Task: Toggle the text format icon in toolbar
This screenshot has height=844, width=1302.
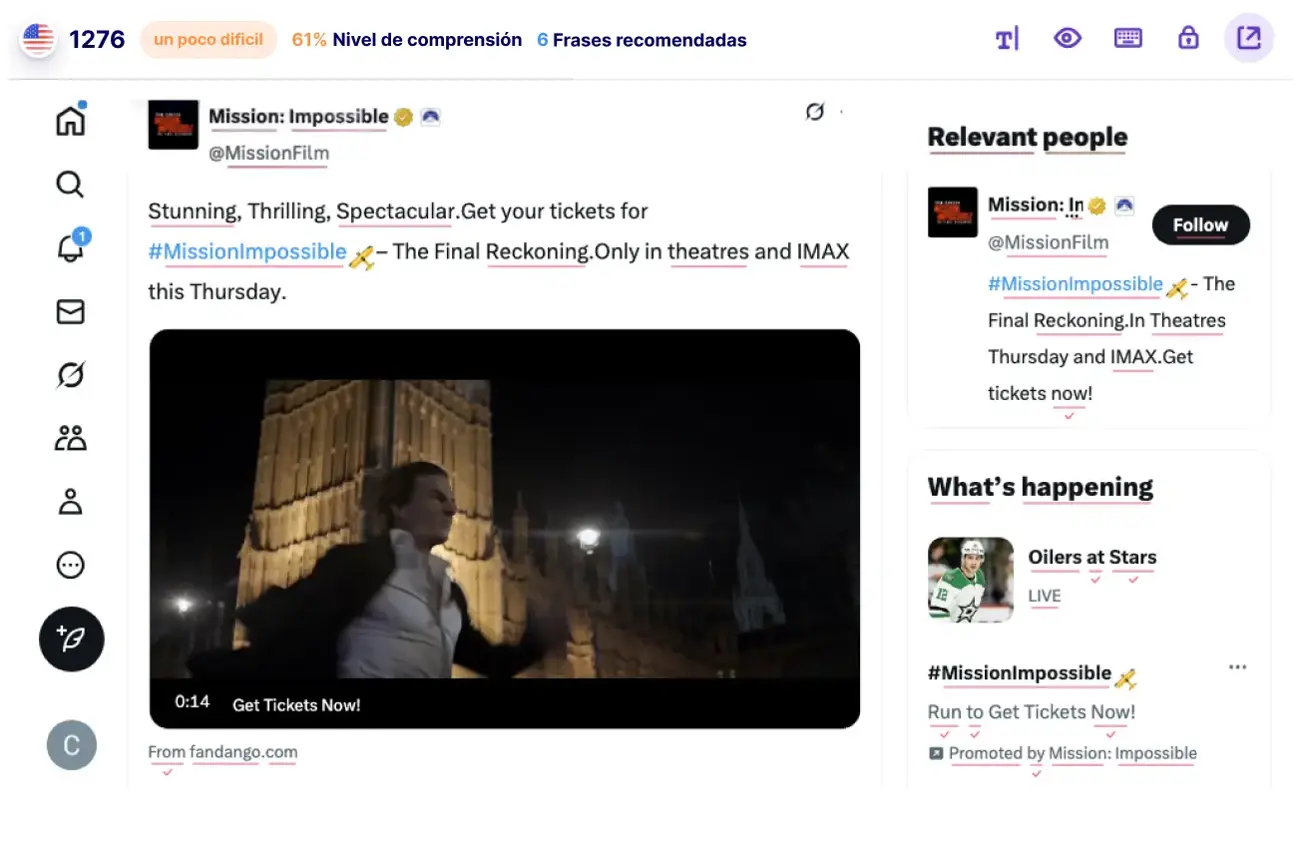Action: pyautogui.click(x=1007, y=39)
